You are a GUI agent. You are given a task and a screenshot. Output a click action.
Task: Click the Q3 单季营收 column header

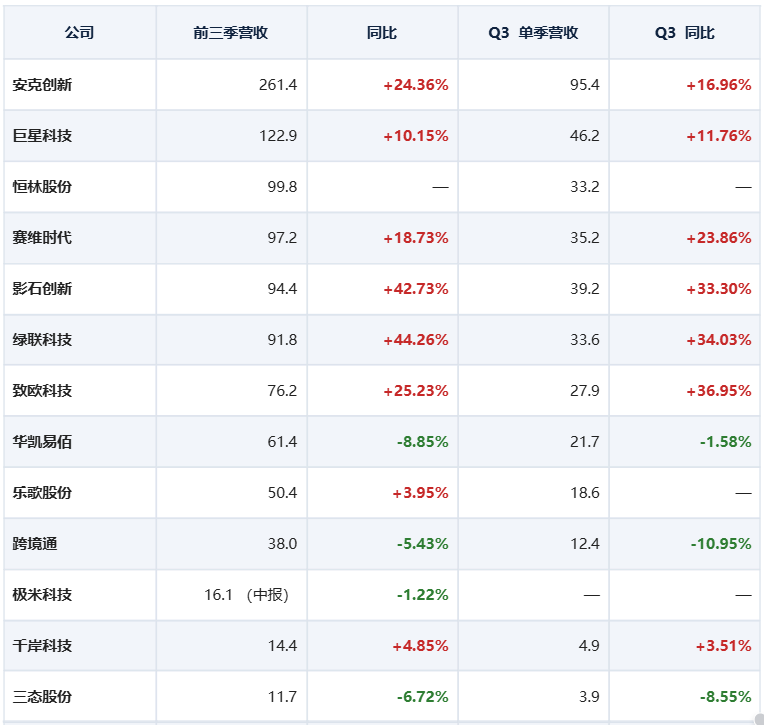tap(533, 33)
